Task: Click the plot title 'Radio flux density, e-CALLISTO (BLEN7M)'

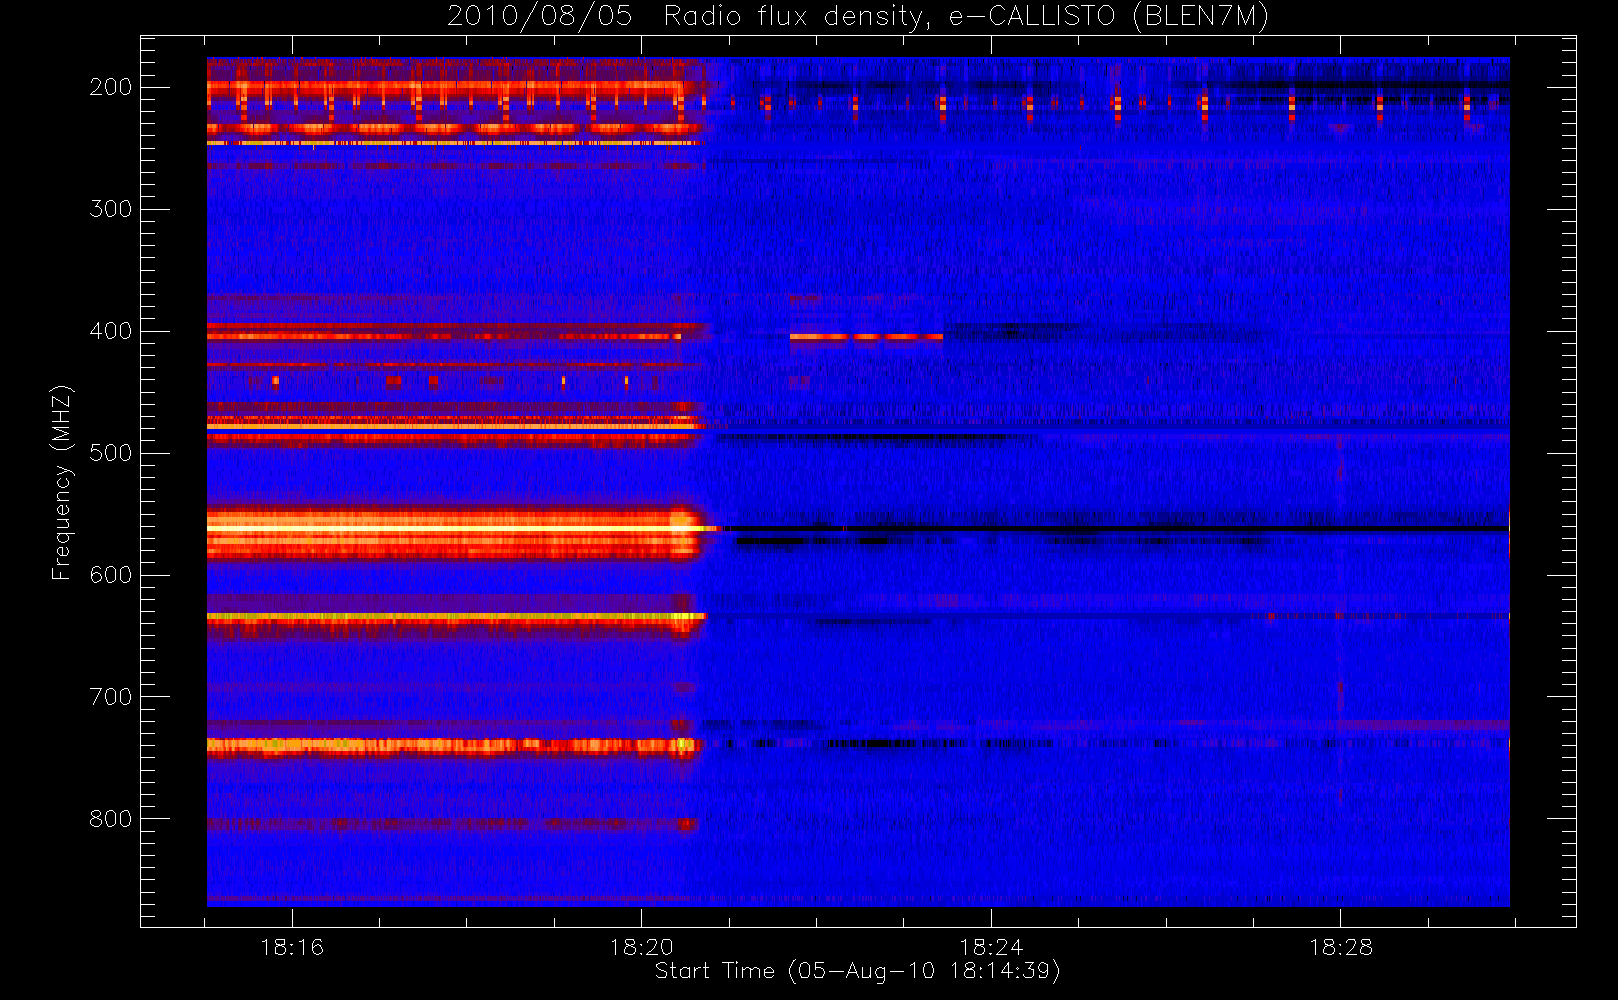Action: coord(966,17)
